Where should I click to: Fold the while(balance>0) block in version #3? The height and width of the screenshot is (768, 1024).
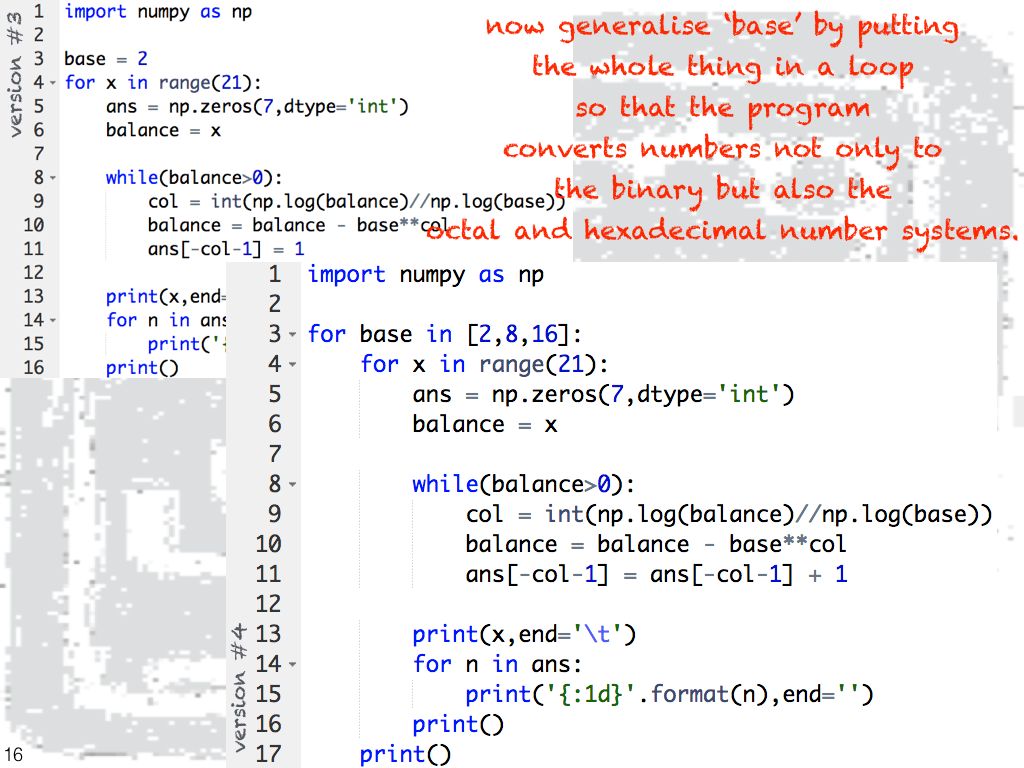(52, 178)
